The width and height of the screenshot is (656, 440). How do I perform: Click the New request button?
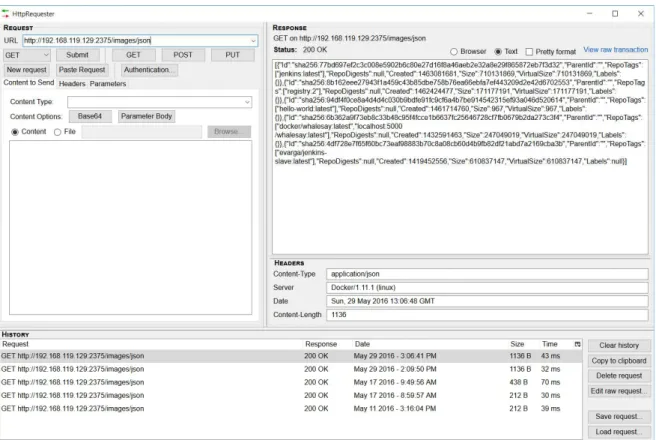click(26, 70)
